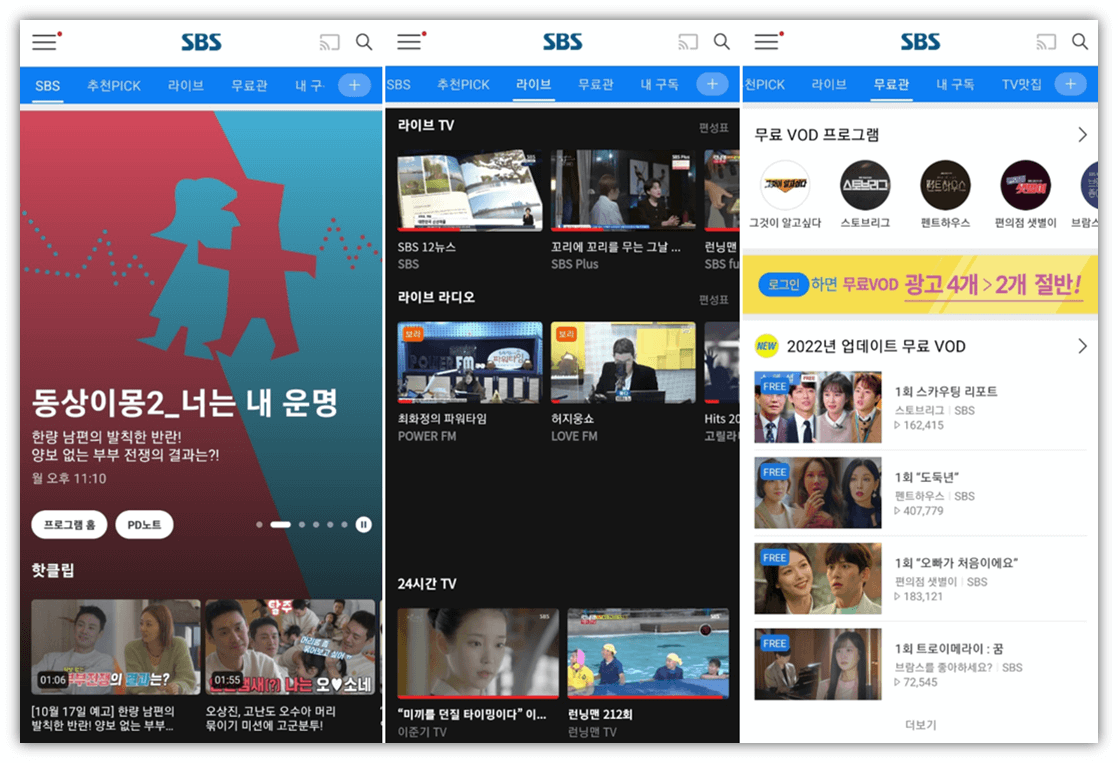
Task: Select TV맛집 tab in right screen
Action: (1022, 84)
